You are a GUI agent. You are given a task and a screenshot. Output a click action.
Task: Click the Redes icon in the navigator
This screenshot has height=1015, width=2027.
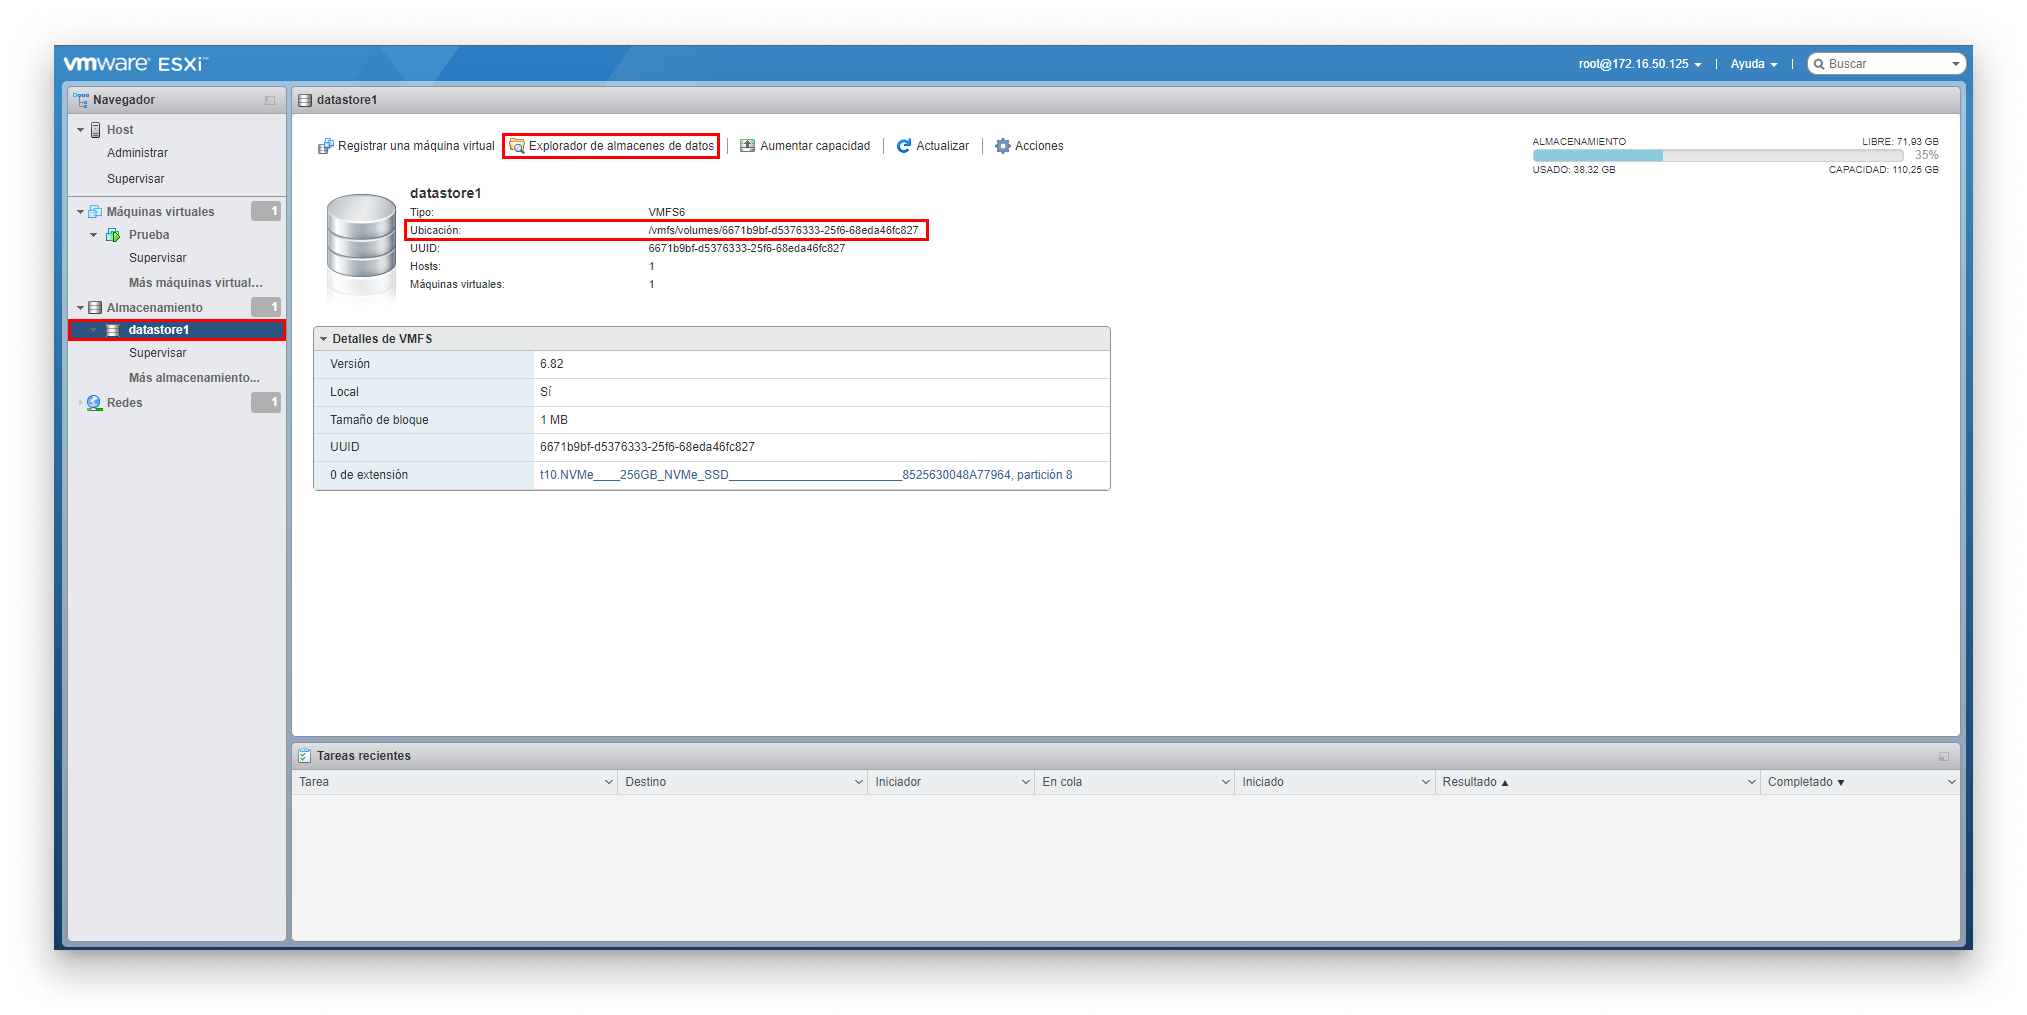coord(94,402)
